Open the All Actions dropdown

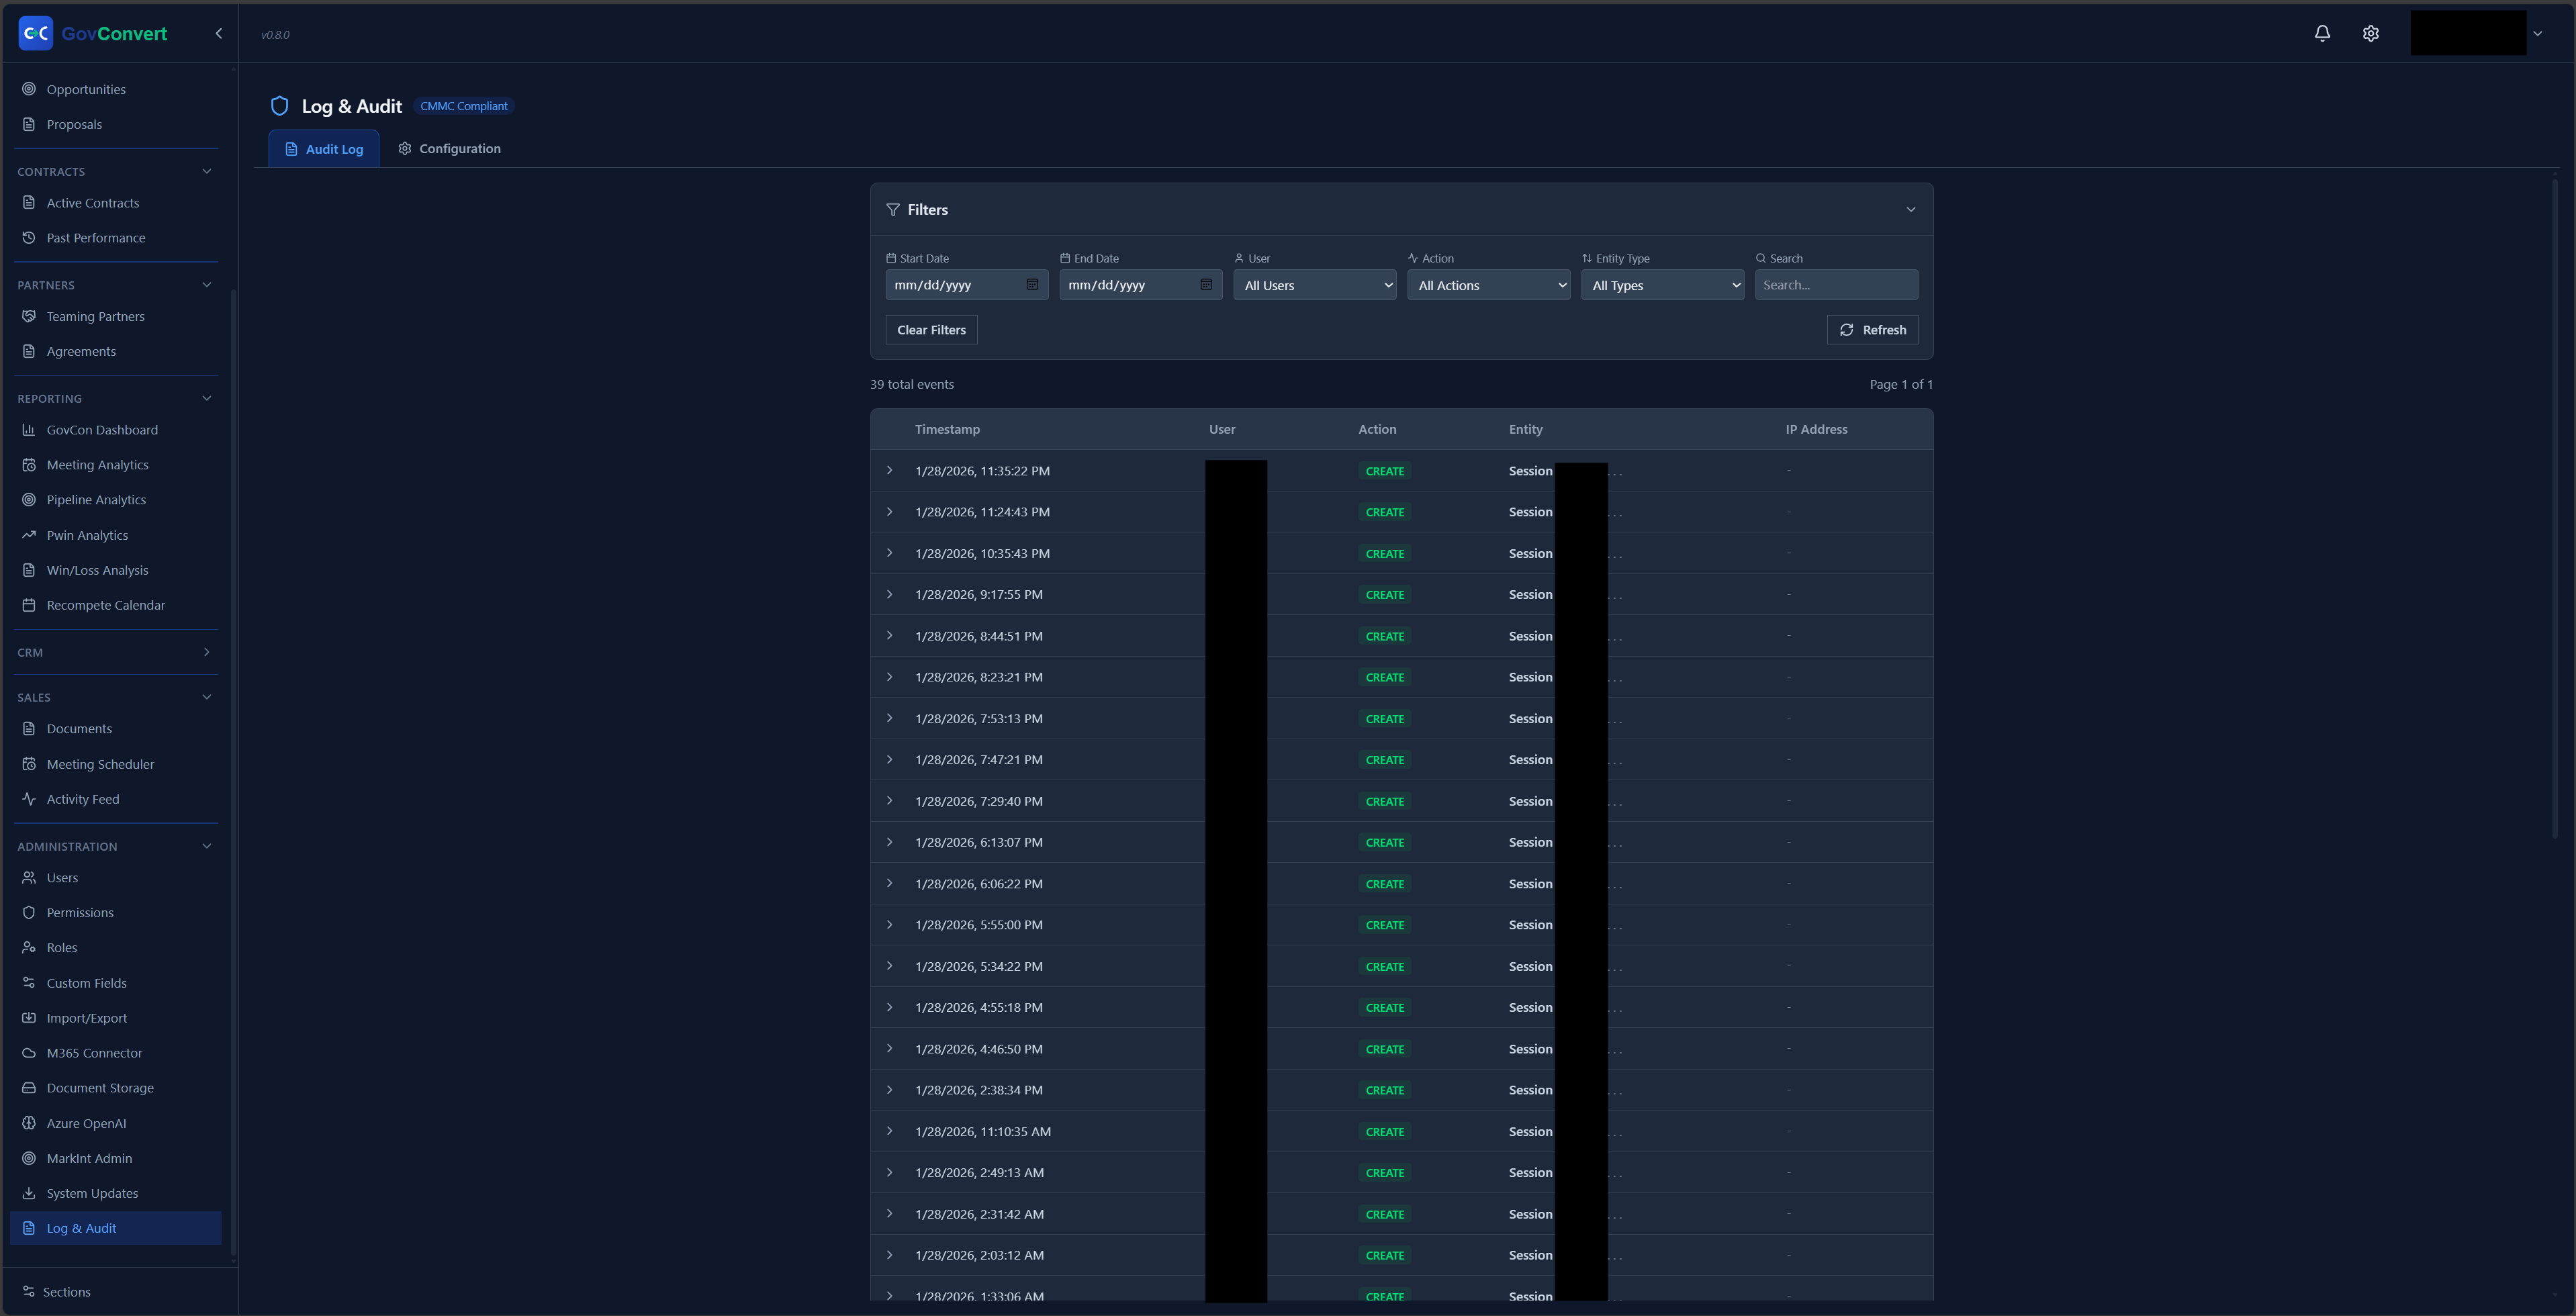click(x=1488, y=285)
